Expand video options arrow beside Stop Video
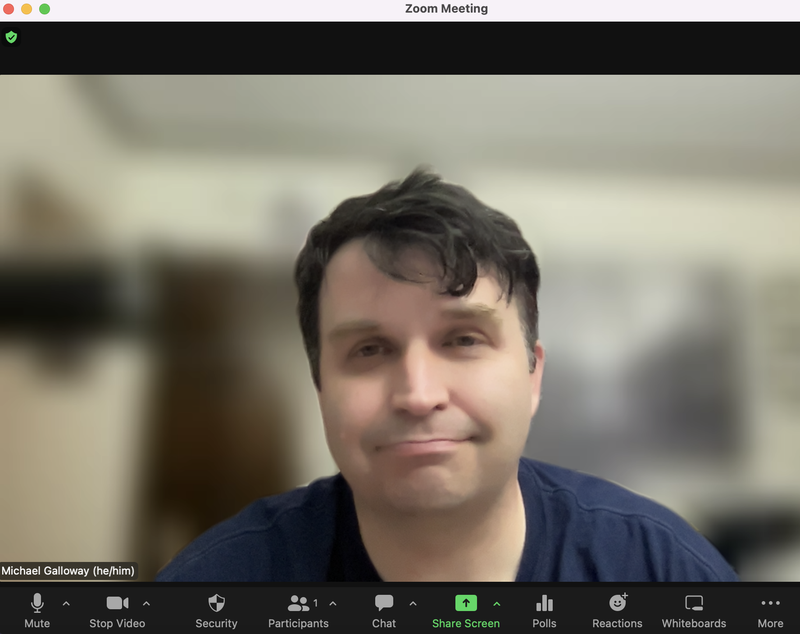 146,604
